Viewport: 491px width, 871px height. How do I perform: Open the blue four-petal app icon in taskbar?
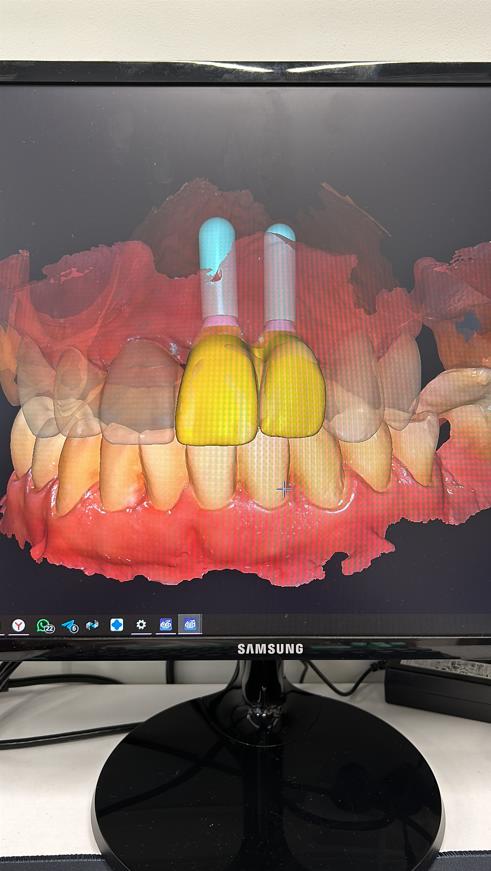(x=117, y=625)
